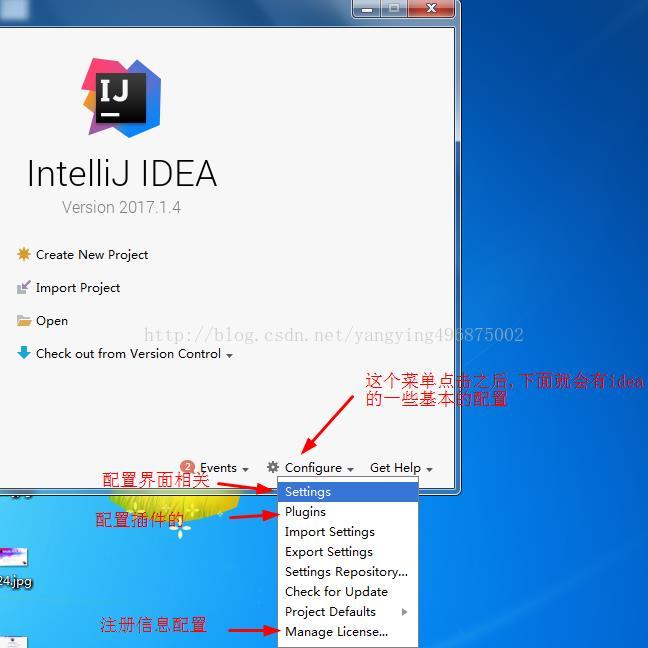Click the Events notification badge

pos(188,466)
